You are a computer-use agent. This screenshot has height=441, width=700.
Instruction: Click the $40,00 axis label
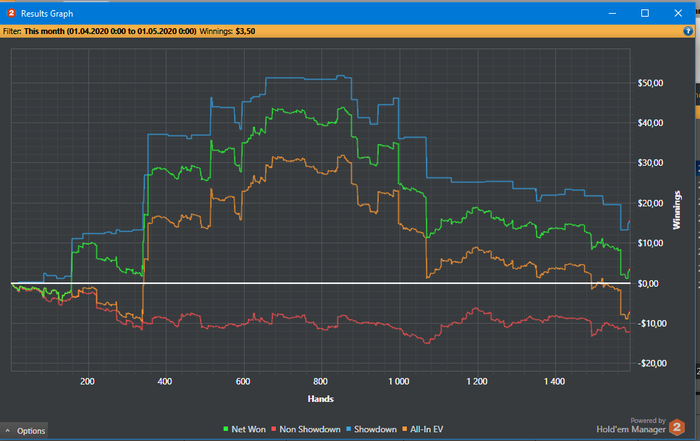(x=650, y=123)
